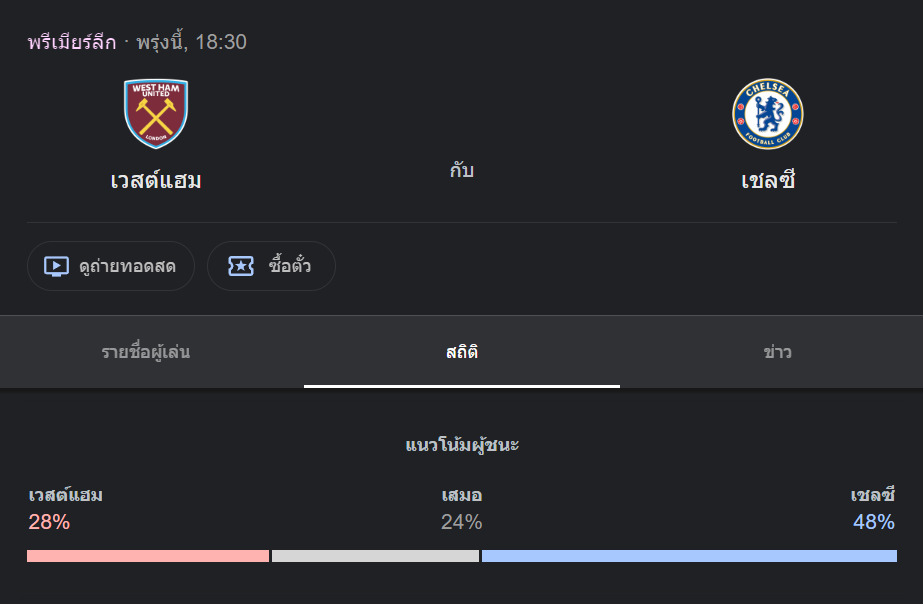The width and height of the screenshot is (923, 604).
Task: Click the West Ham United crest logo
Action: click(x=156, y=114)
